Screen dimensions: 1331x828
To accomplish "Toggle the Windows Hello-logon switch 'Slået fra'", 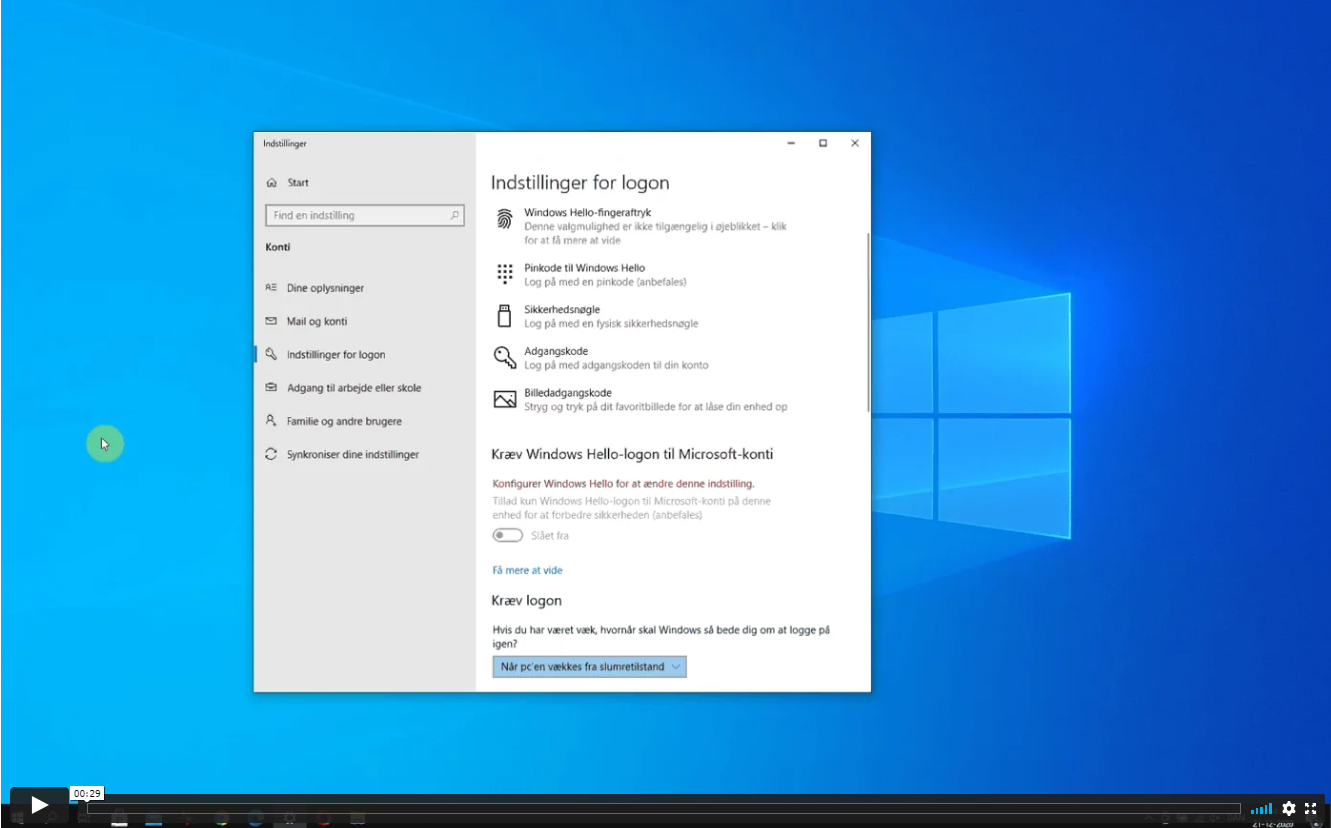I will pos(508,536).
